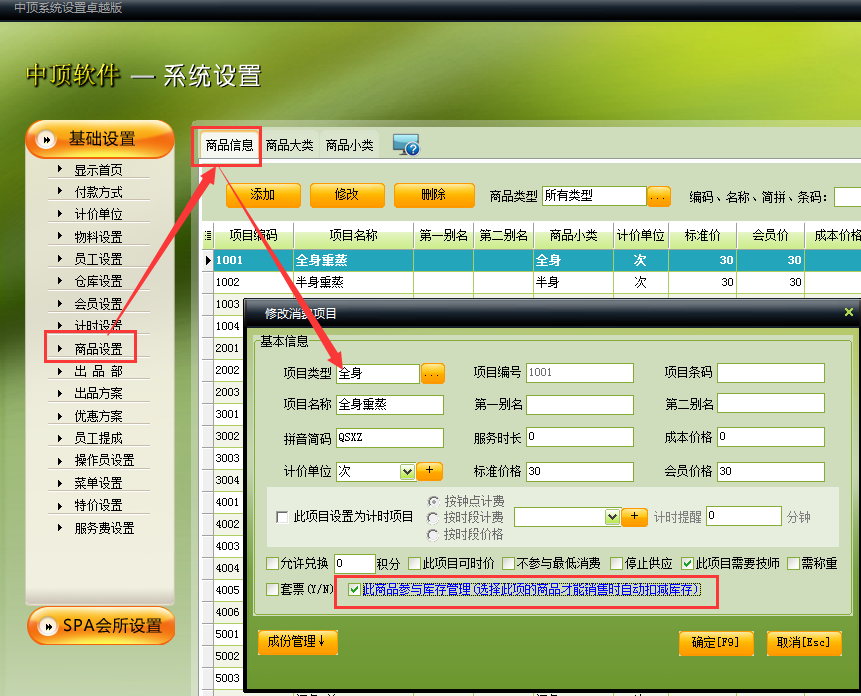The image size is (861, 696).
Task: Click the SPA会所设置 round arrow icon
Action: [x=47, y=626]
